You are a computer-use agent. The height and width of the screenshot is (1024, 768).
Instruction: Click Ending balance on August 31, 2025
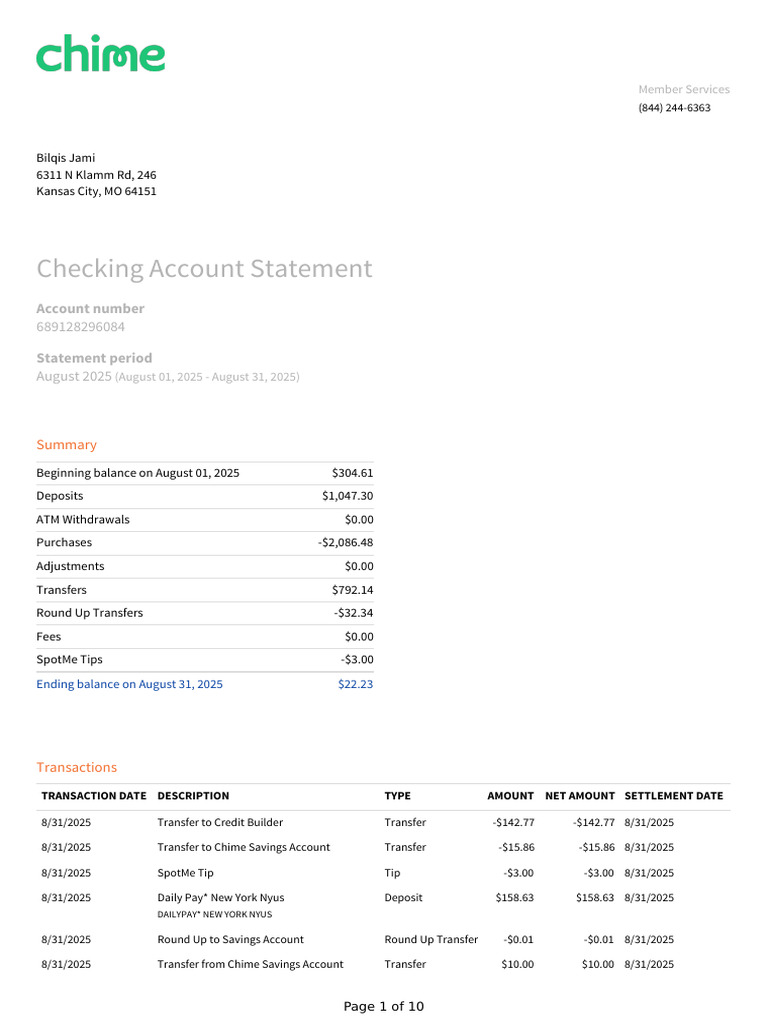129,684
